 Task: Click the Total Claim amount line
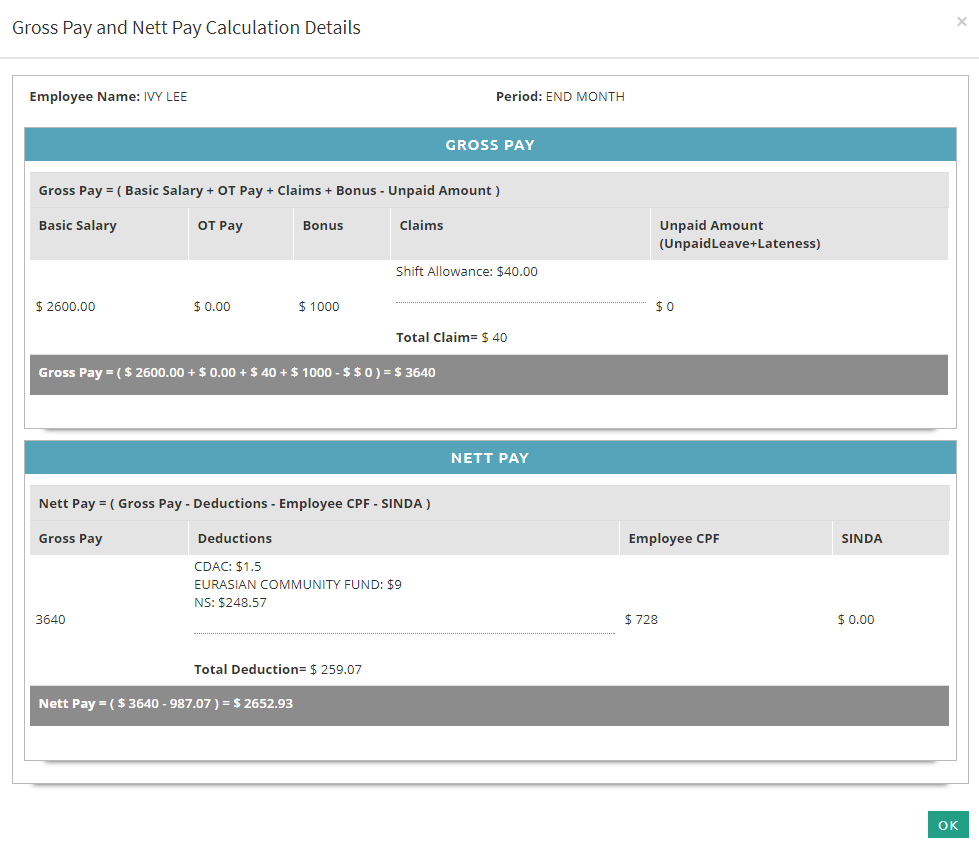(451, 338)
